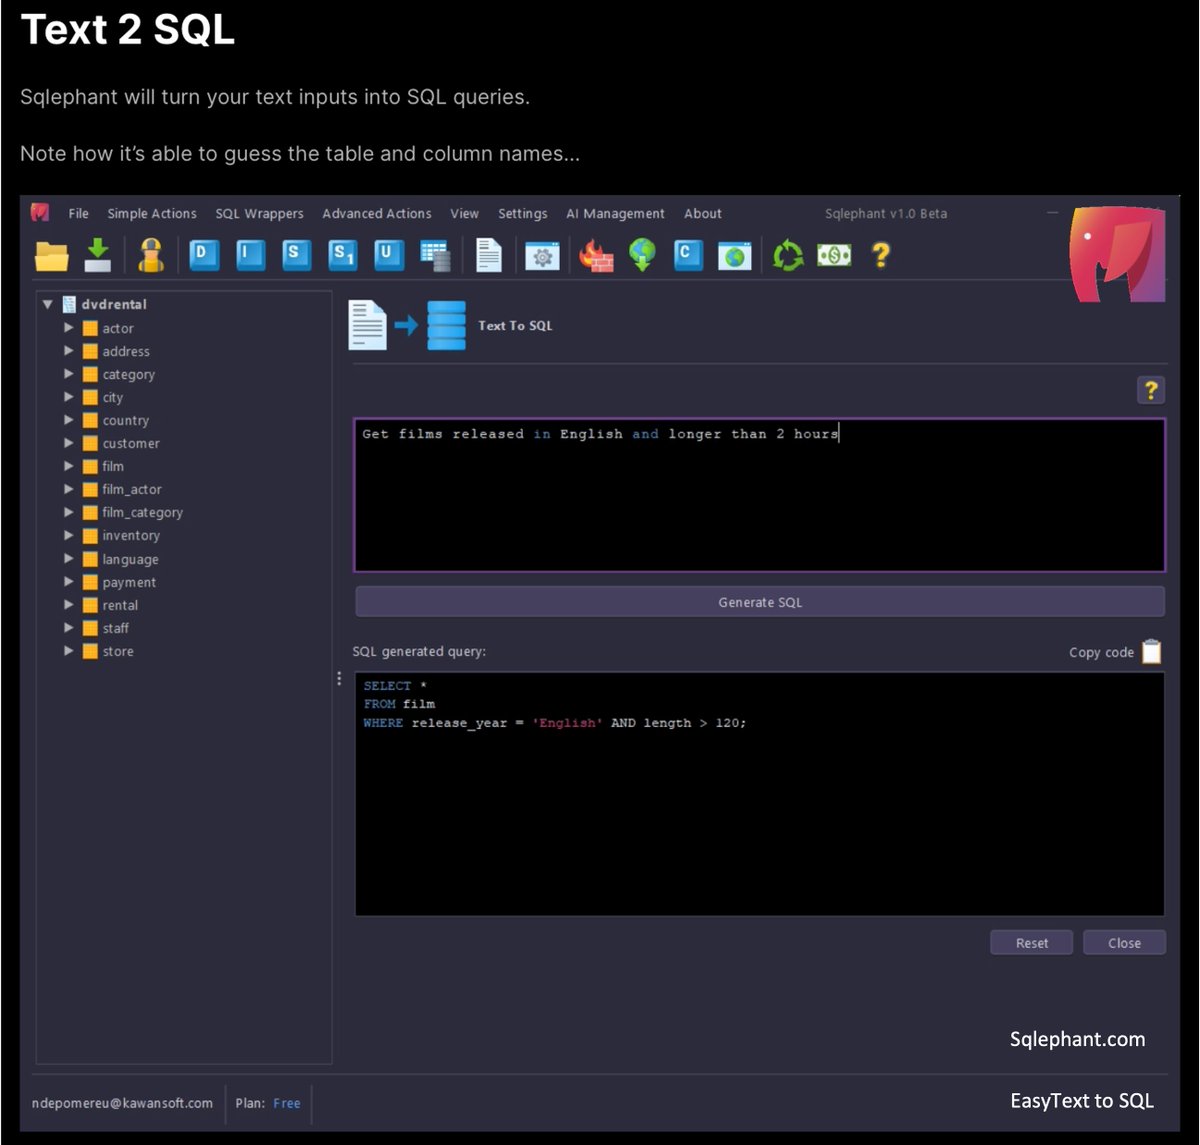This screenshot has width=1200, height=1145.
Task: Expand the address table node
Action: coord(69,350)
